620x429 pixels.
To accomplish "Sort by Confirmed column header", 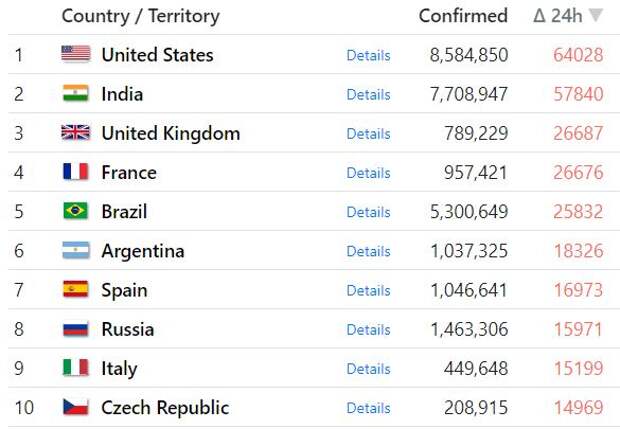I will pos(463,16).
